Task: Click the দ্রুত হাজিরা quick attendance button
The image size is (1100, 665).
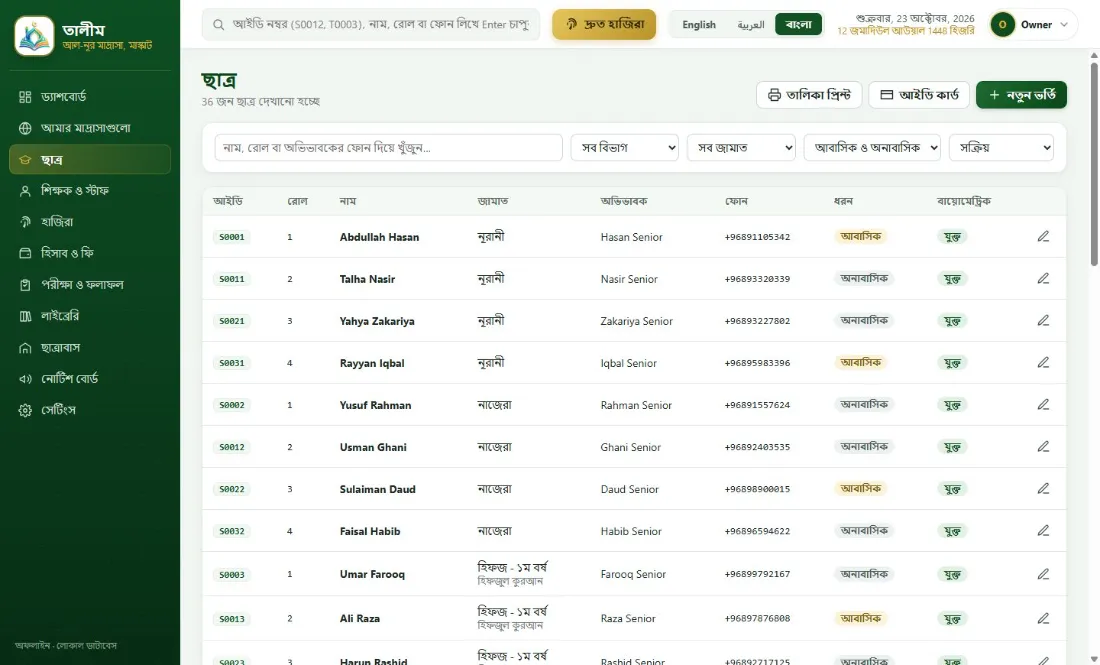Action: point(604,25)
